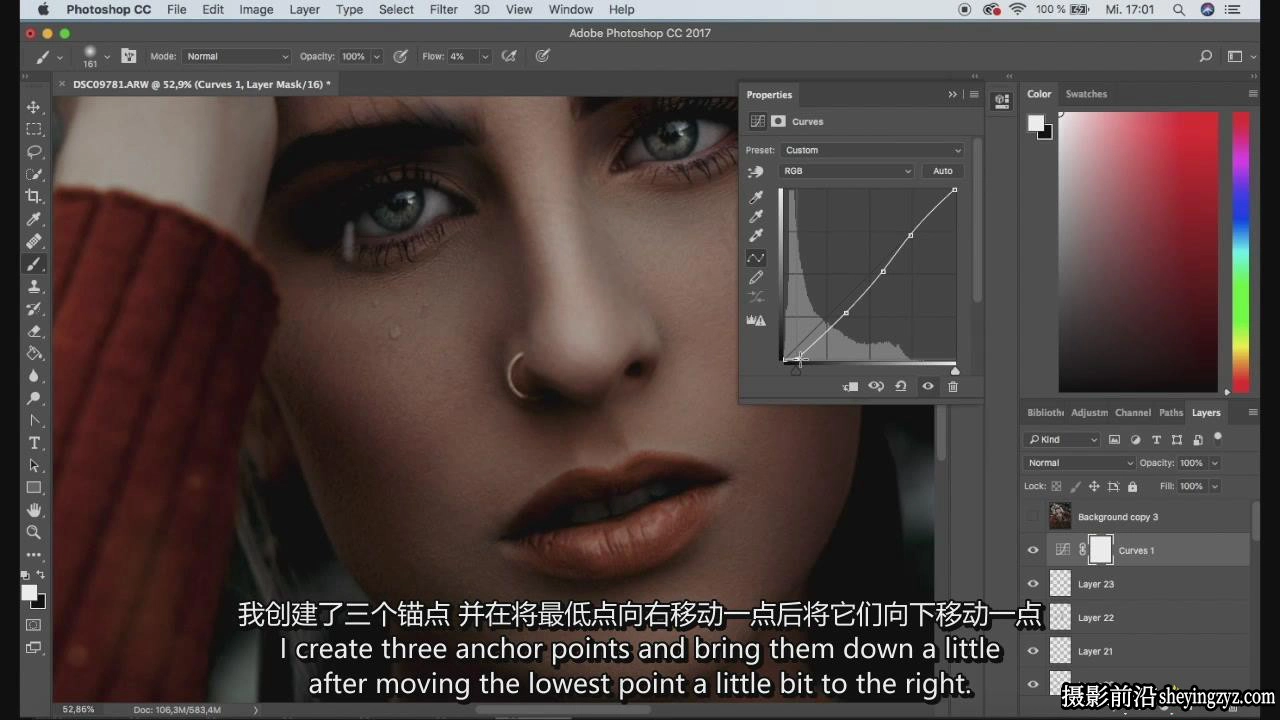
Task: Select the Eraser tool
Action: click(x=34, y=331)
